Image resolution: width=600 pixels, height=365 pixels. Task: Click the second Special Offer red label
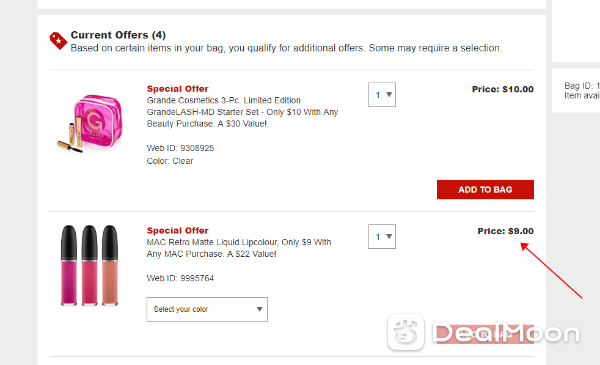(178, 231)
